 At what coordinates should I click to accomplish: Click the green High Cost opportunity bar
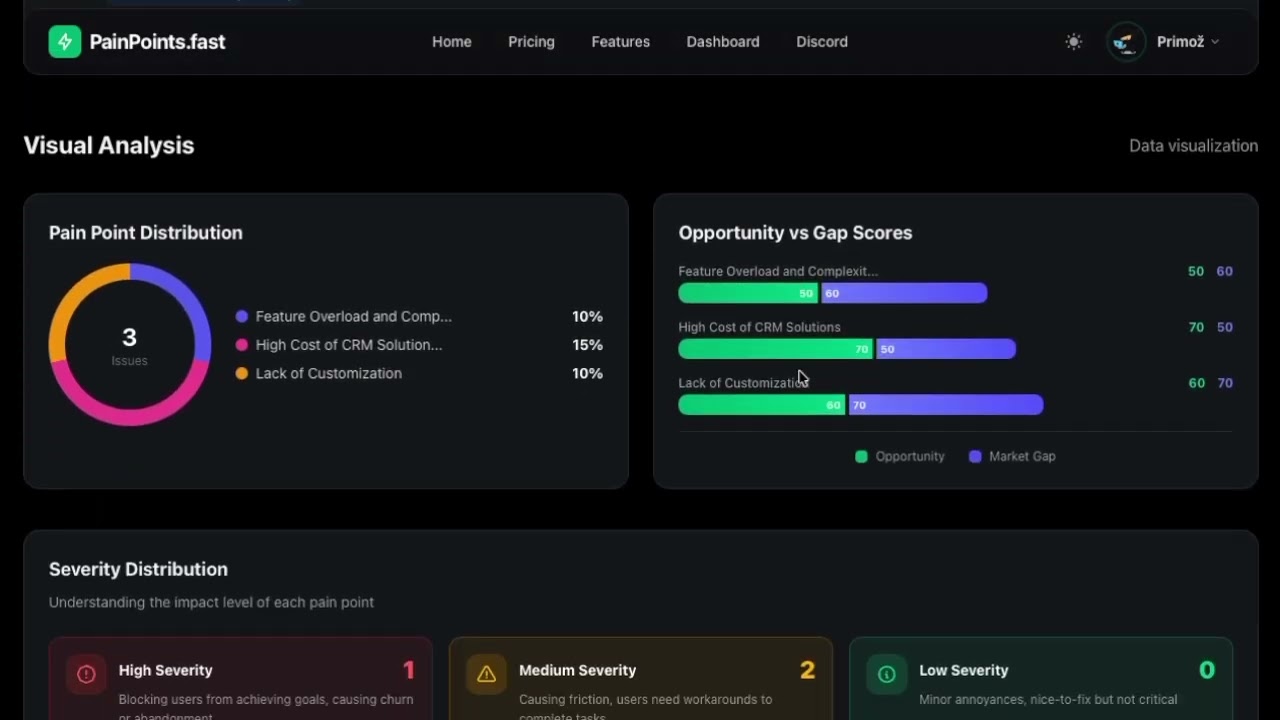[x=776, y=349]
